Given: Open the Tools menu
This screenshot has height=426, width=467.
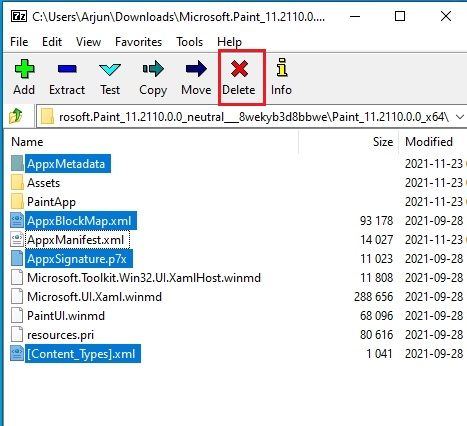Looking at the screenshot, I should point(189,42).
